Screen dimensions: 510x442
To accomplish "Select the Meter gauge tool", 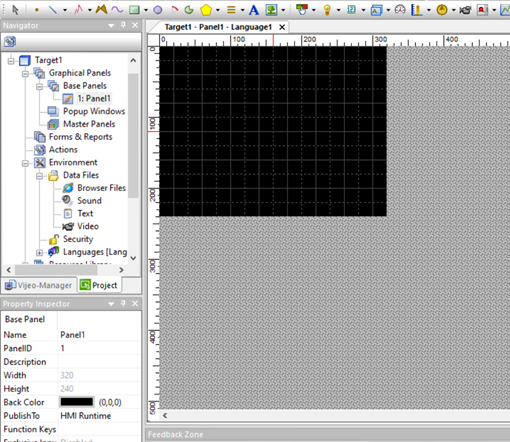I will coord(400,10).
